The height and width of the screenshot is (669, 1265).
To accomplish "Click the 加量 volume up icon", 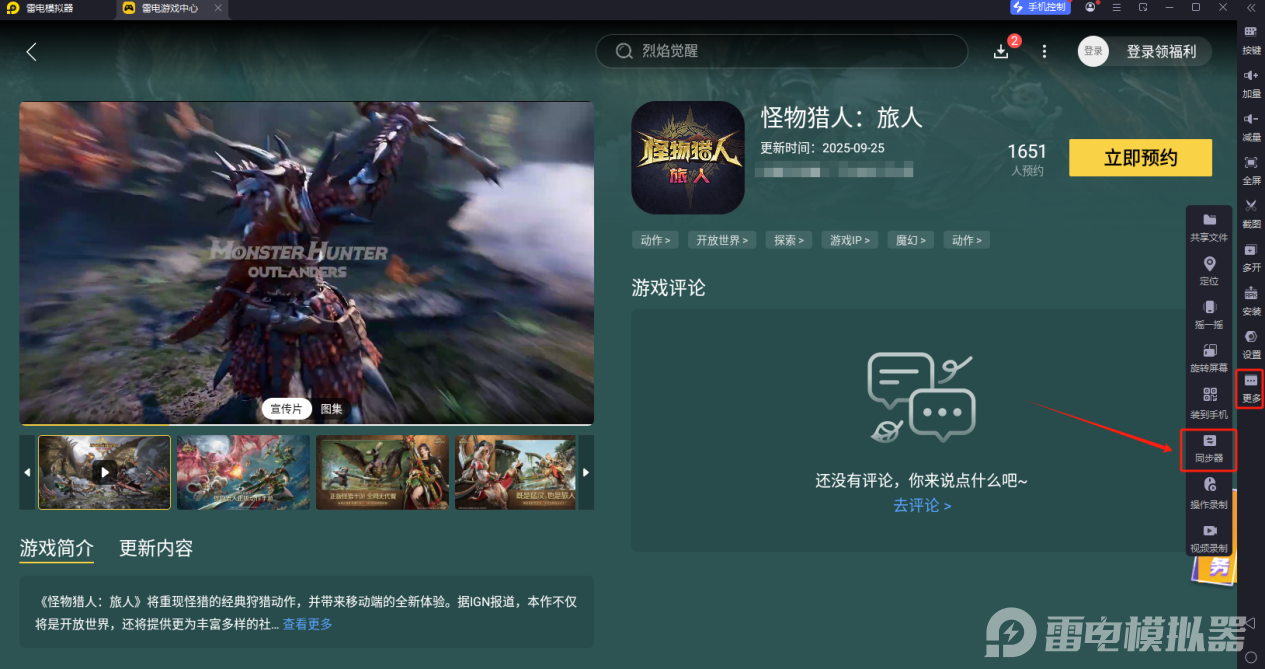I will pyautogui.click(x=1251, y=83).
